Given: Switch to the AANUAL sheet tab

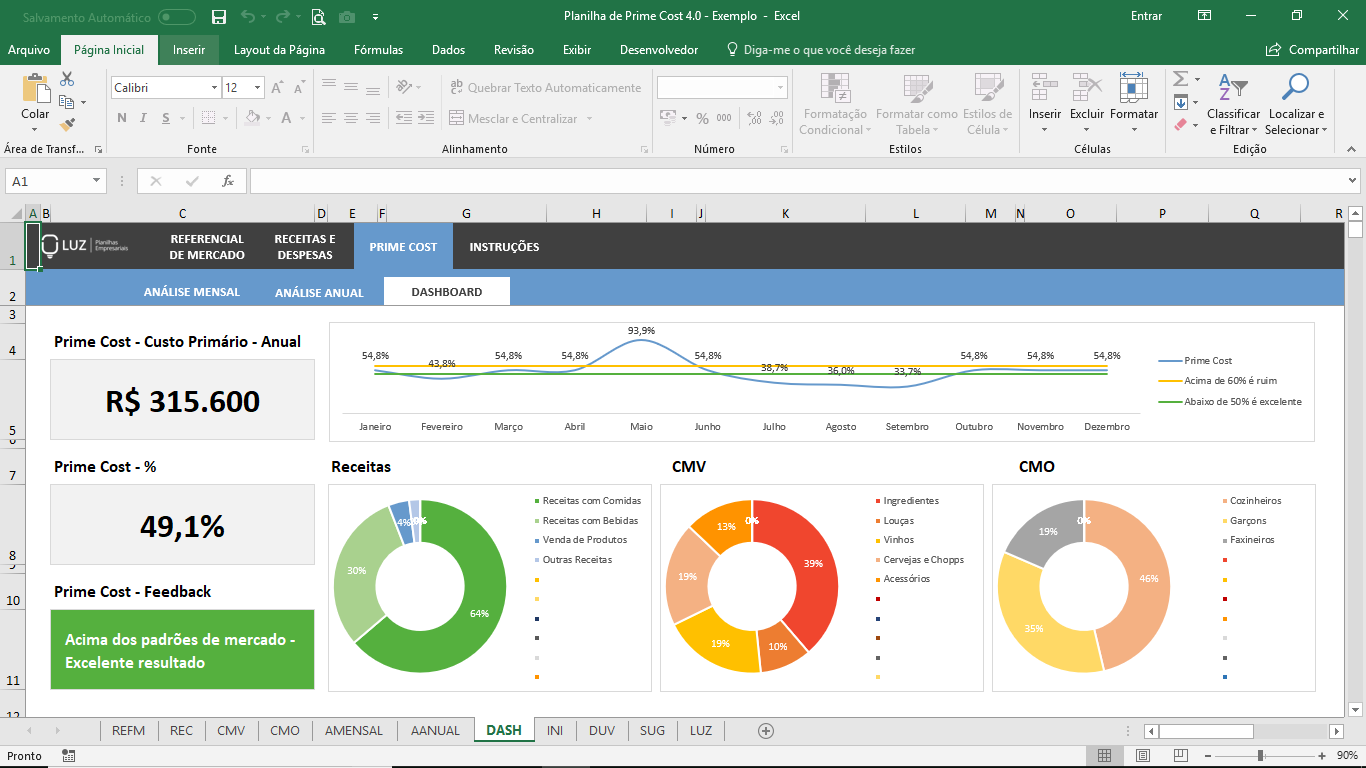Looking at the screenshot, I should point(435,730).
